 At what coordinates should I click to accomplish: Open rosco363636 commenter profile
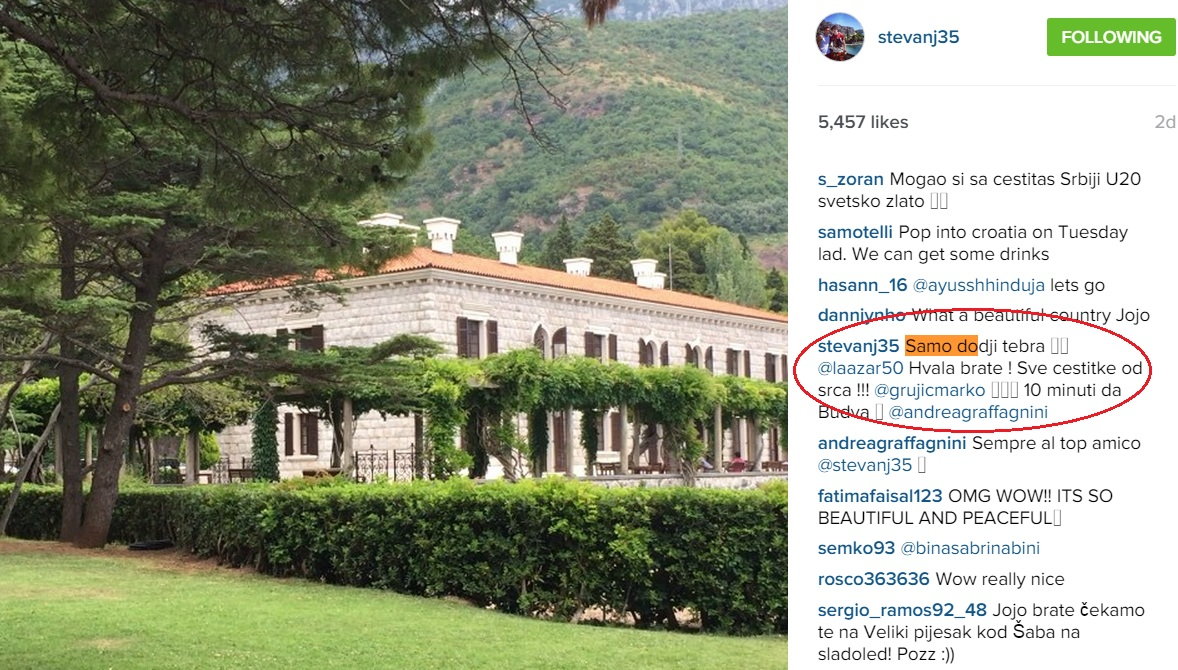(874, 579)
